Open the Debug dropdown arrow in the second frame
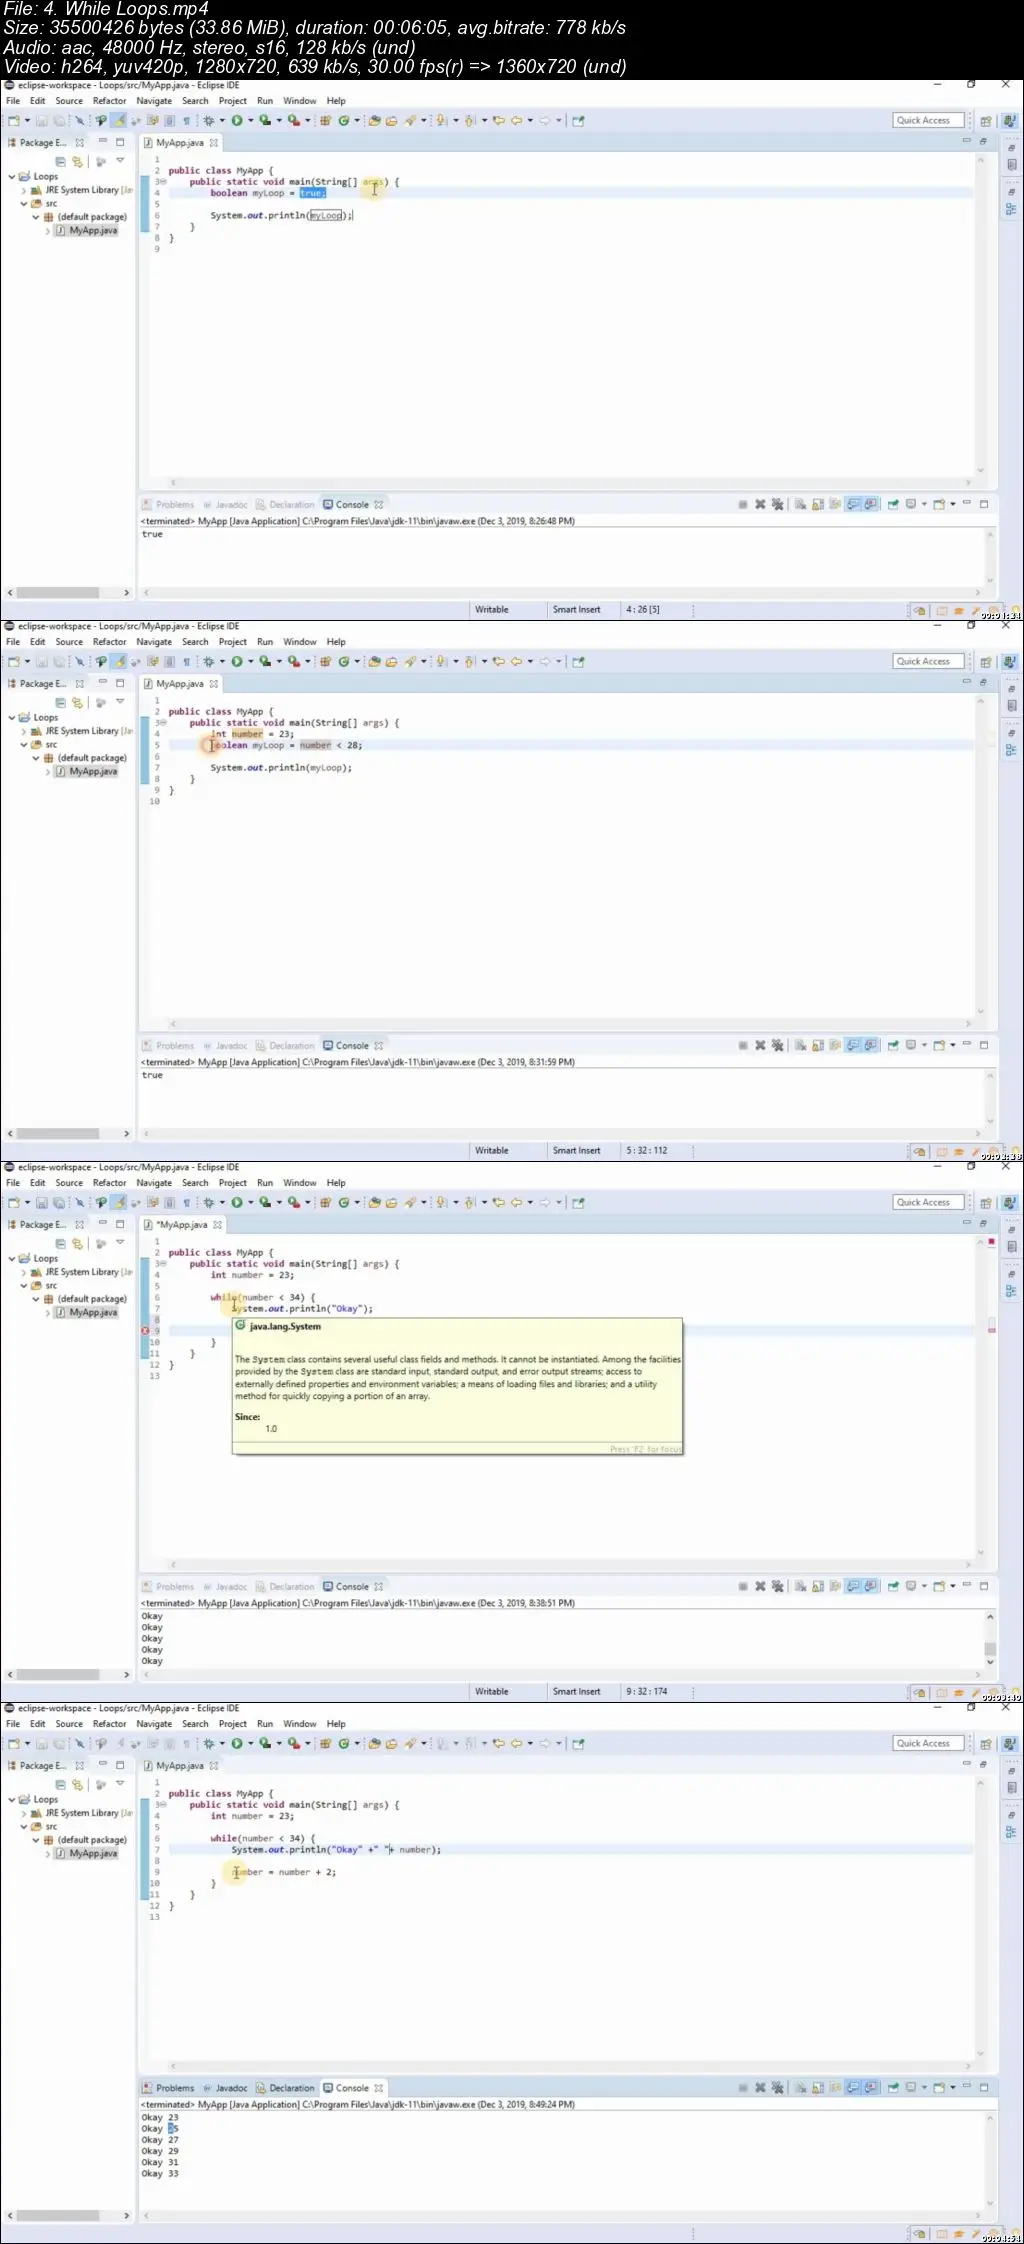 click(x=222, y=661)
